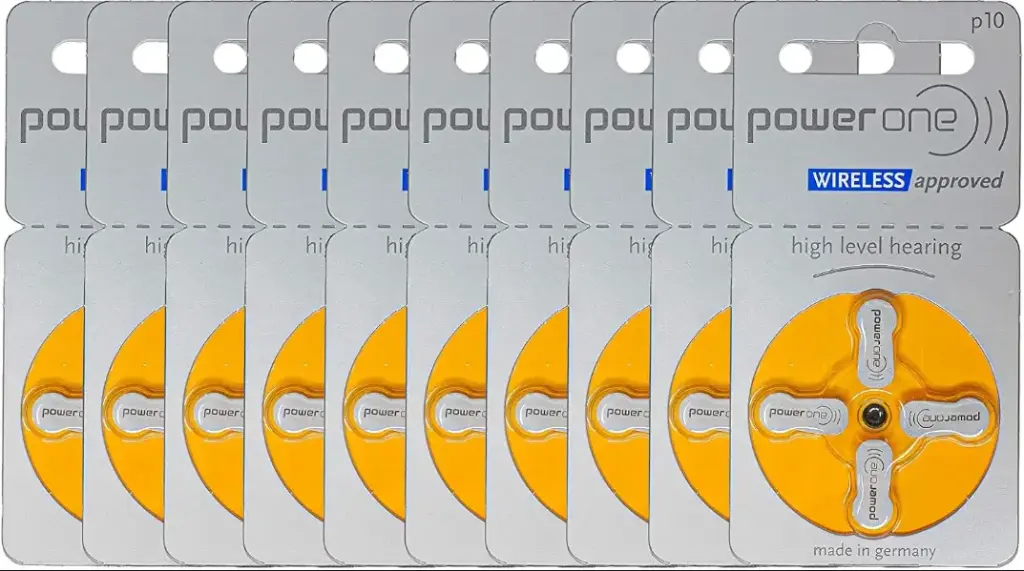1024x571 pixels.
Task: Click the left battery tab of the front pack
Action: point(802,414)
